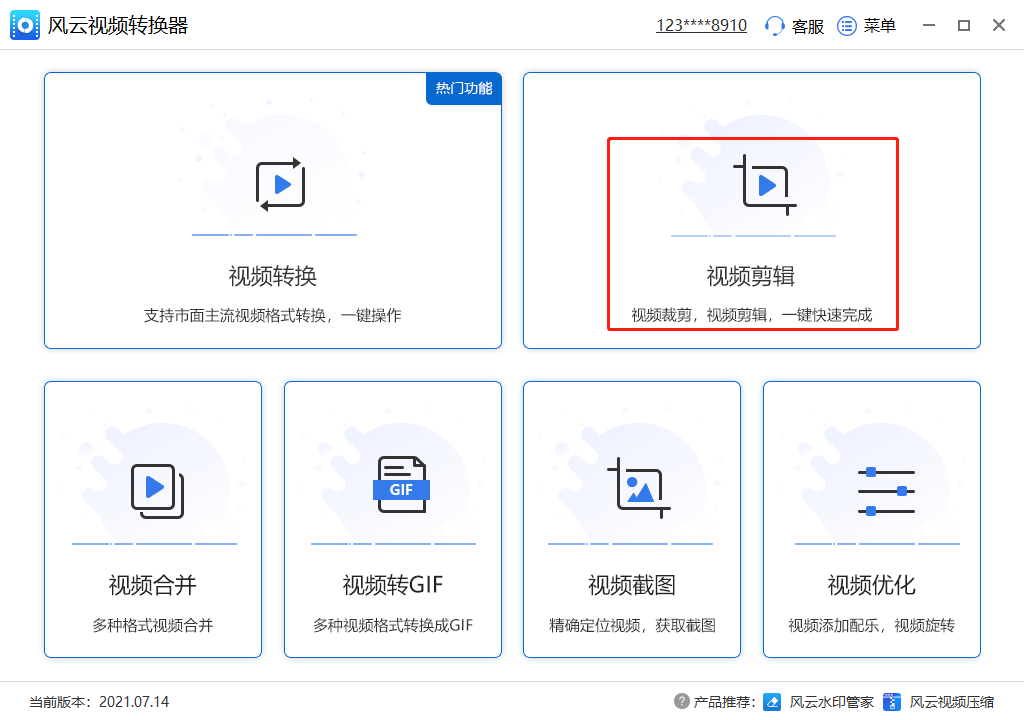
Task: Open the 菜单 menu
Action: [x=879, y=26]
